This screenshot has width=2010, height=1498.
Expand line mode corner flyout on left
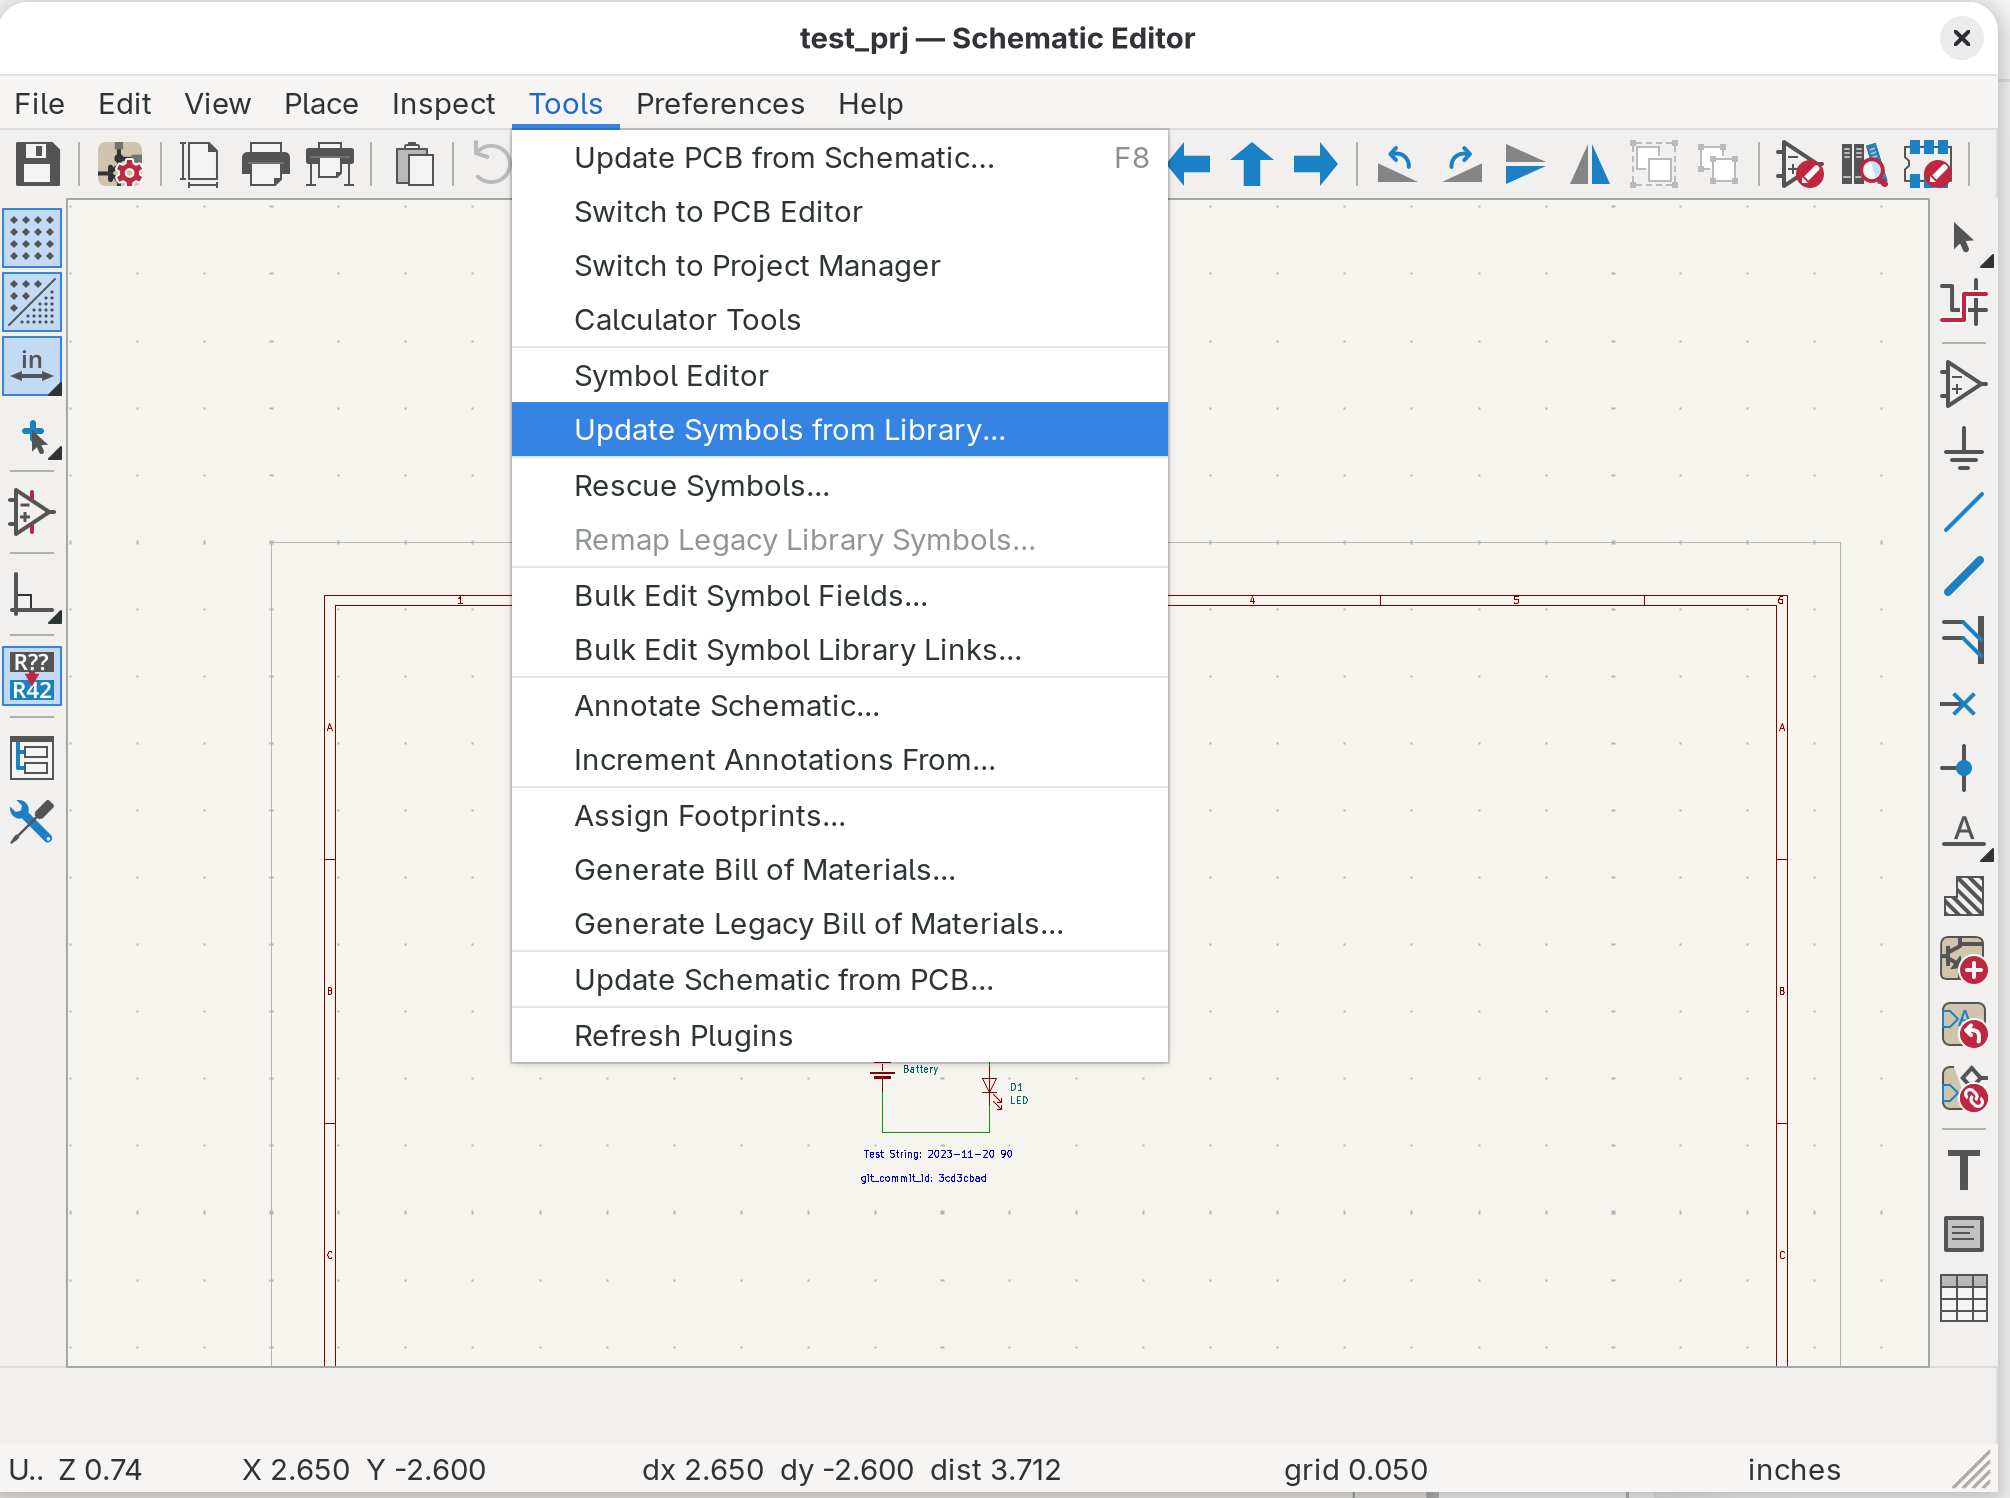coord(55,617)
